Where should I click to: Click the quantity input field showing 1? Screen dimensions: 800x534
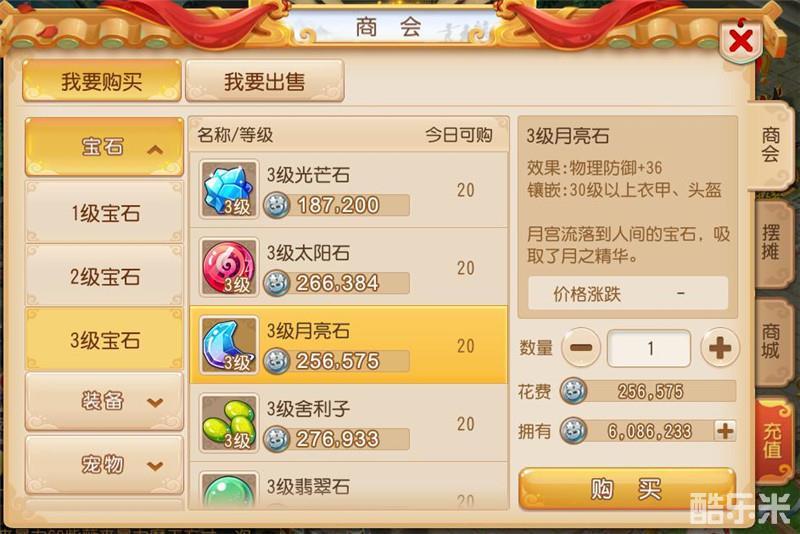(649, 348)
